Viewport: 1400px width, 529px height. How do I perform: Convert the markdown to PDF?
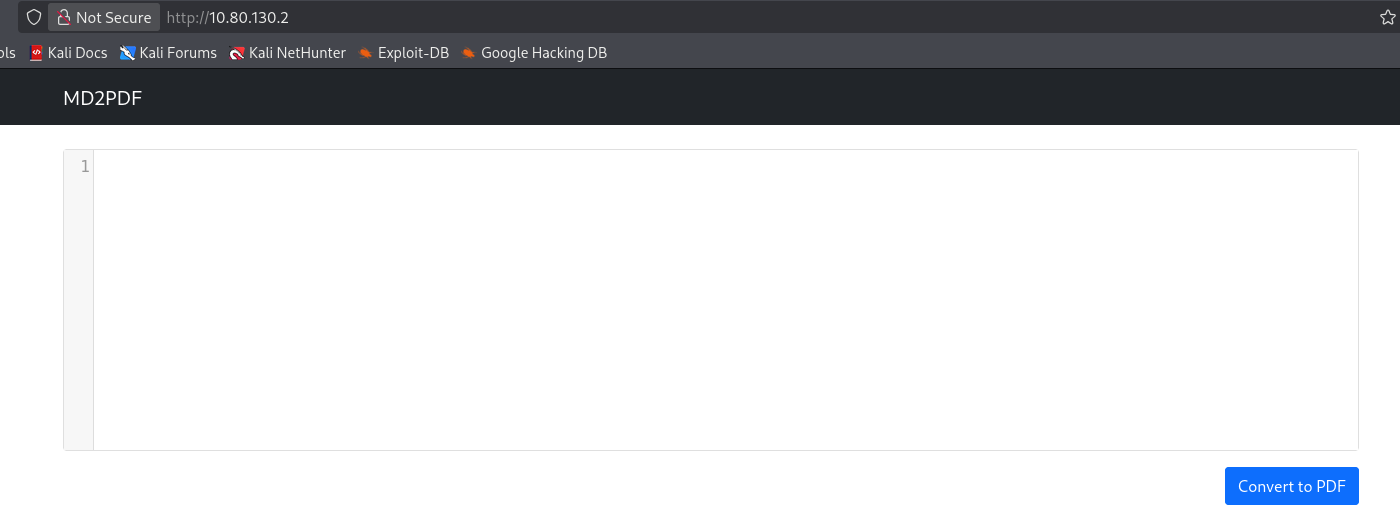point(1291,486)
